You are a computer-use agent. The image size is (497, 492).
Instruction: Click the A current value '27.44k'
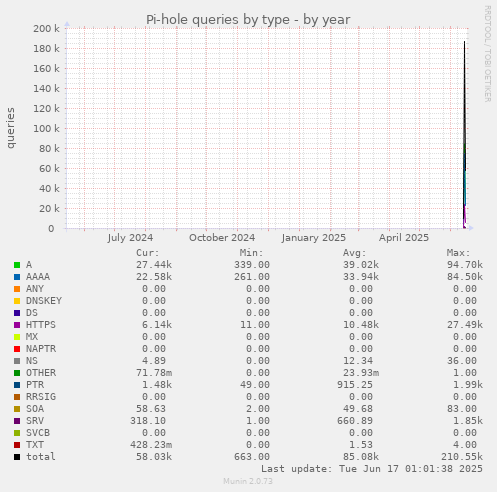click(x=154, y=265)
